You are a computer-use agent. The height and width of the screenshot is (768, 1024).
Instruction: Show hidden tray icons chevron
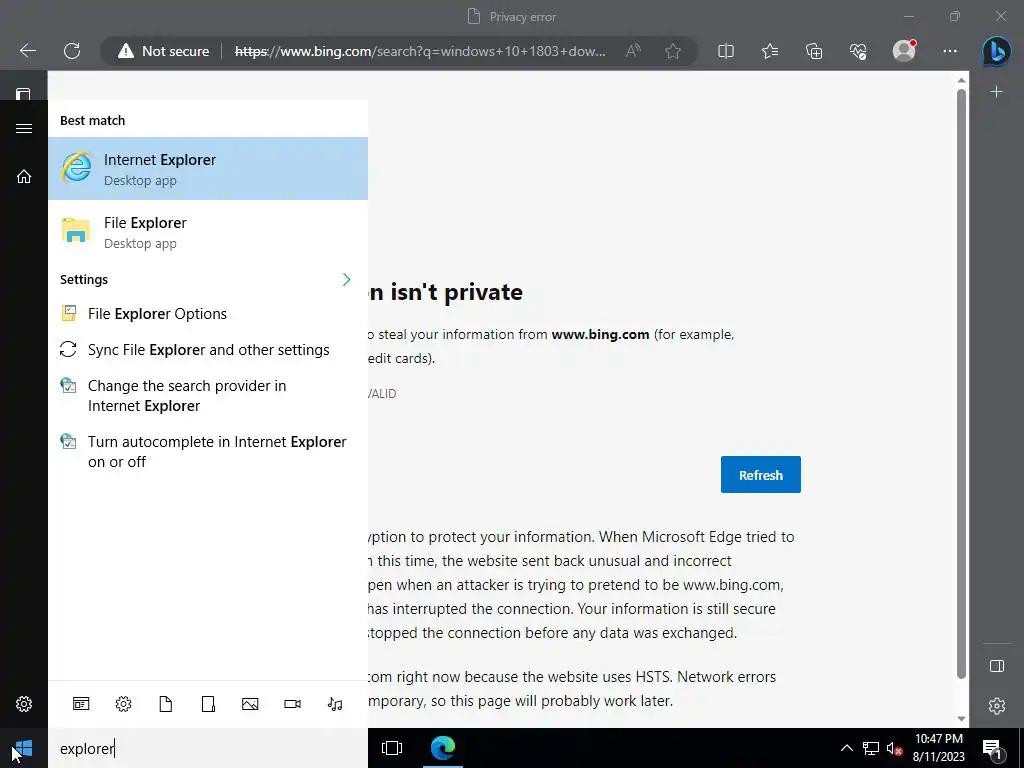coord(846,748)
